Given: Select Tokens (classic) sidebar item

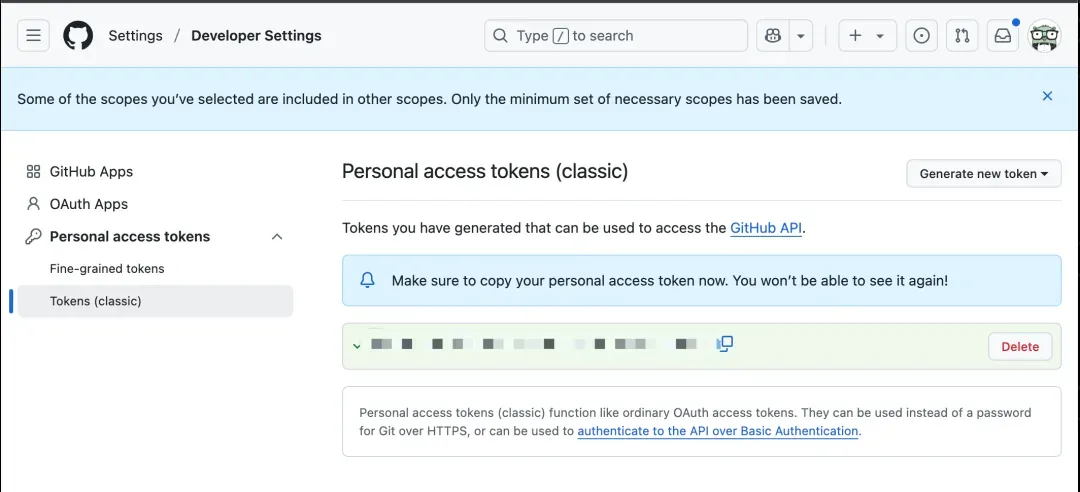Looking at the screenshot, I should (x=155, y=301).
